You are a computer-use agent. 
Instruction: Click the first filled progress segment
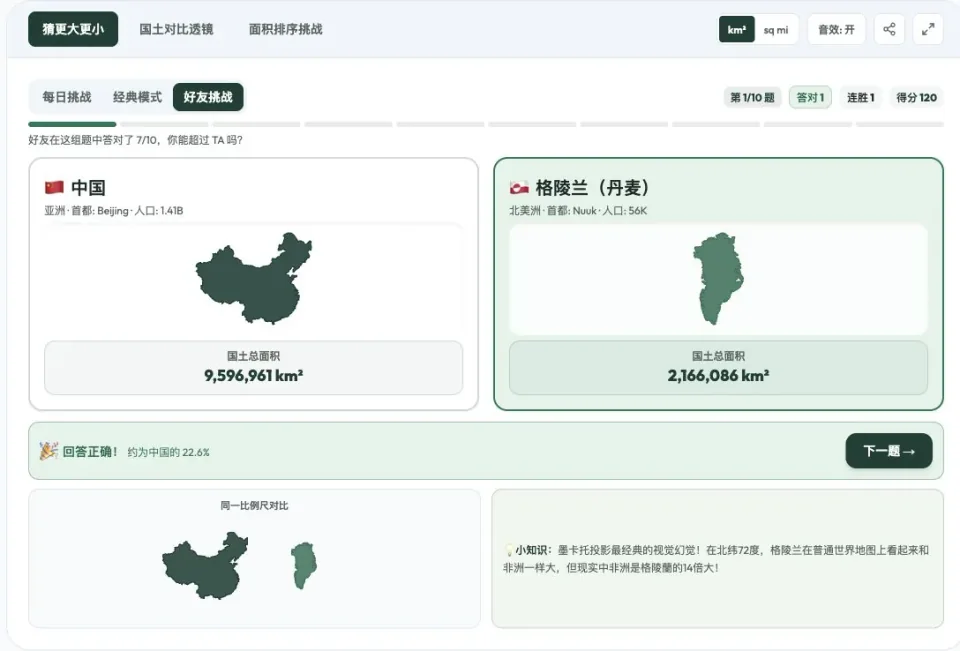coord(72,124)
